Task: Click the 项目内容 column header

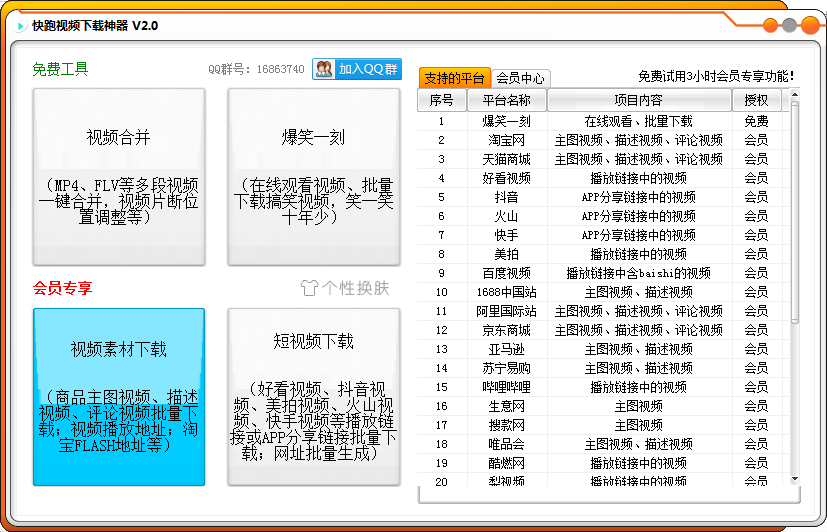Action: (638, 100)
